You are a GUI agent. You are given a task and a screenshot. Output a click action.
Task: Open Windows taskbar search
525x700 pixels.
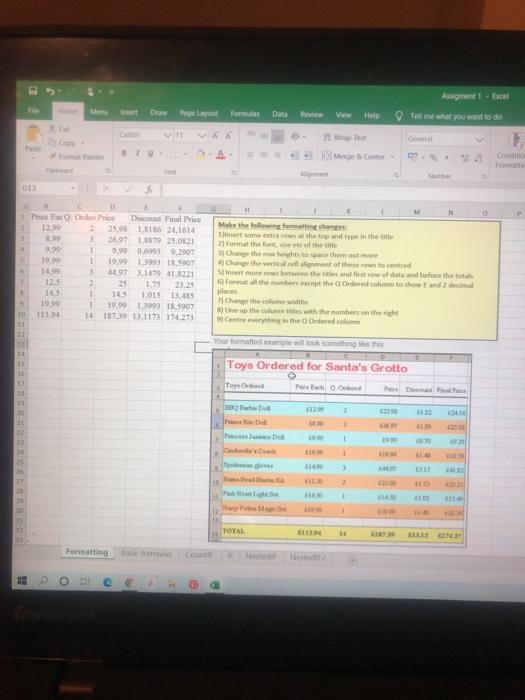pos(43,581)
